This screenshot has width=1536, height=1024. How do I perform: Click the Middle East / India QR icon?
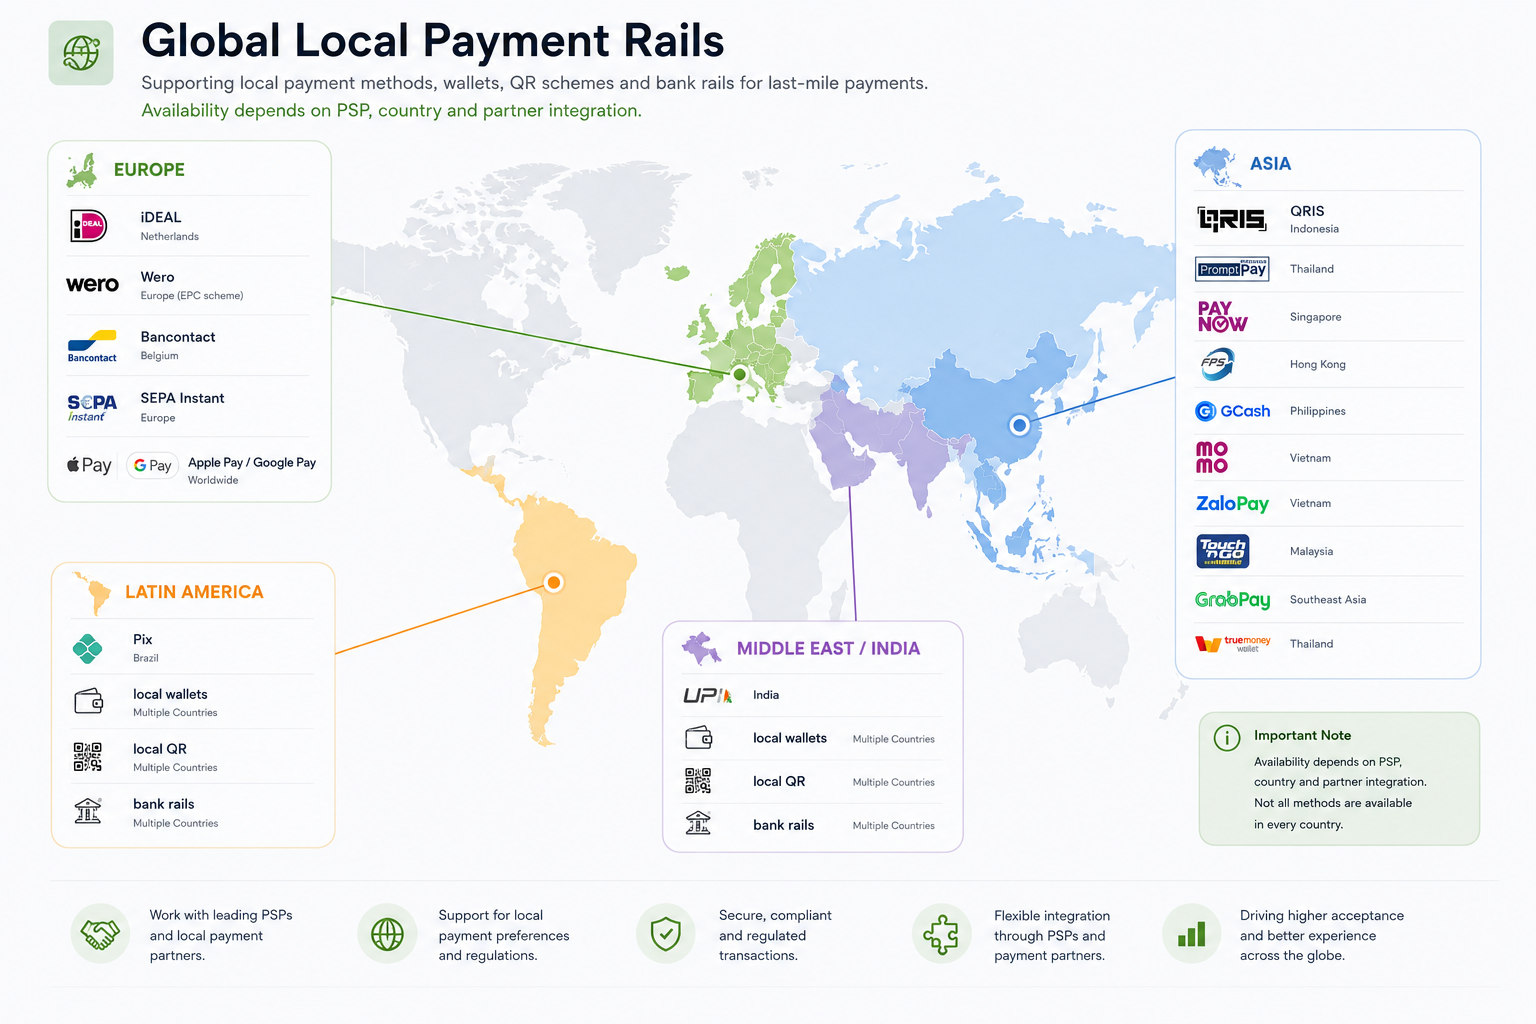[x=698, y=781]
